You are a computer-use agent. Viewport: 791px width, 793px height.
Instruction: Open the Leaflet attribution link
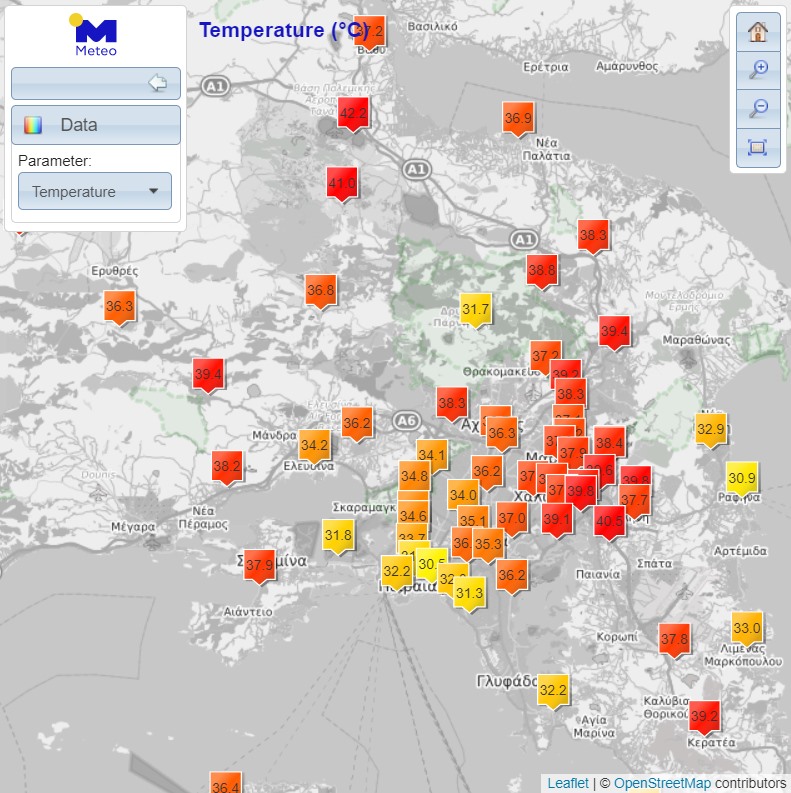pos(568,783)
